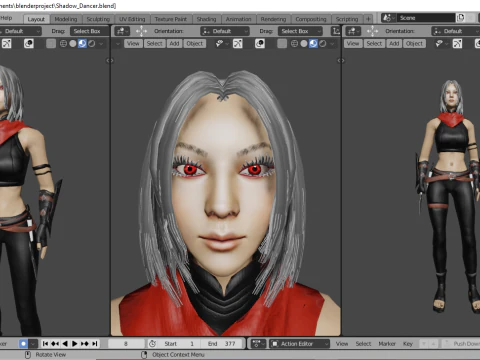The image size is (480, 360).
Task: Open editor type menu in middle viewport
Action: (x=122, y=31)
